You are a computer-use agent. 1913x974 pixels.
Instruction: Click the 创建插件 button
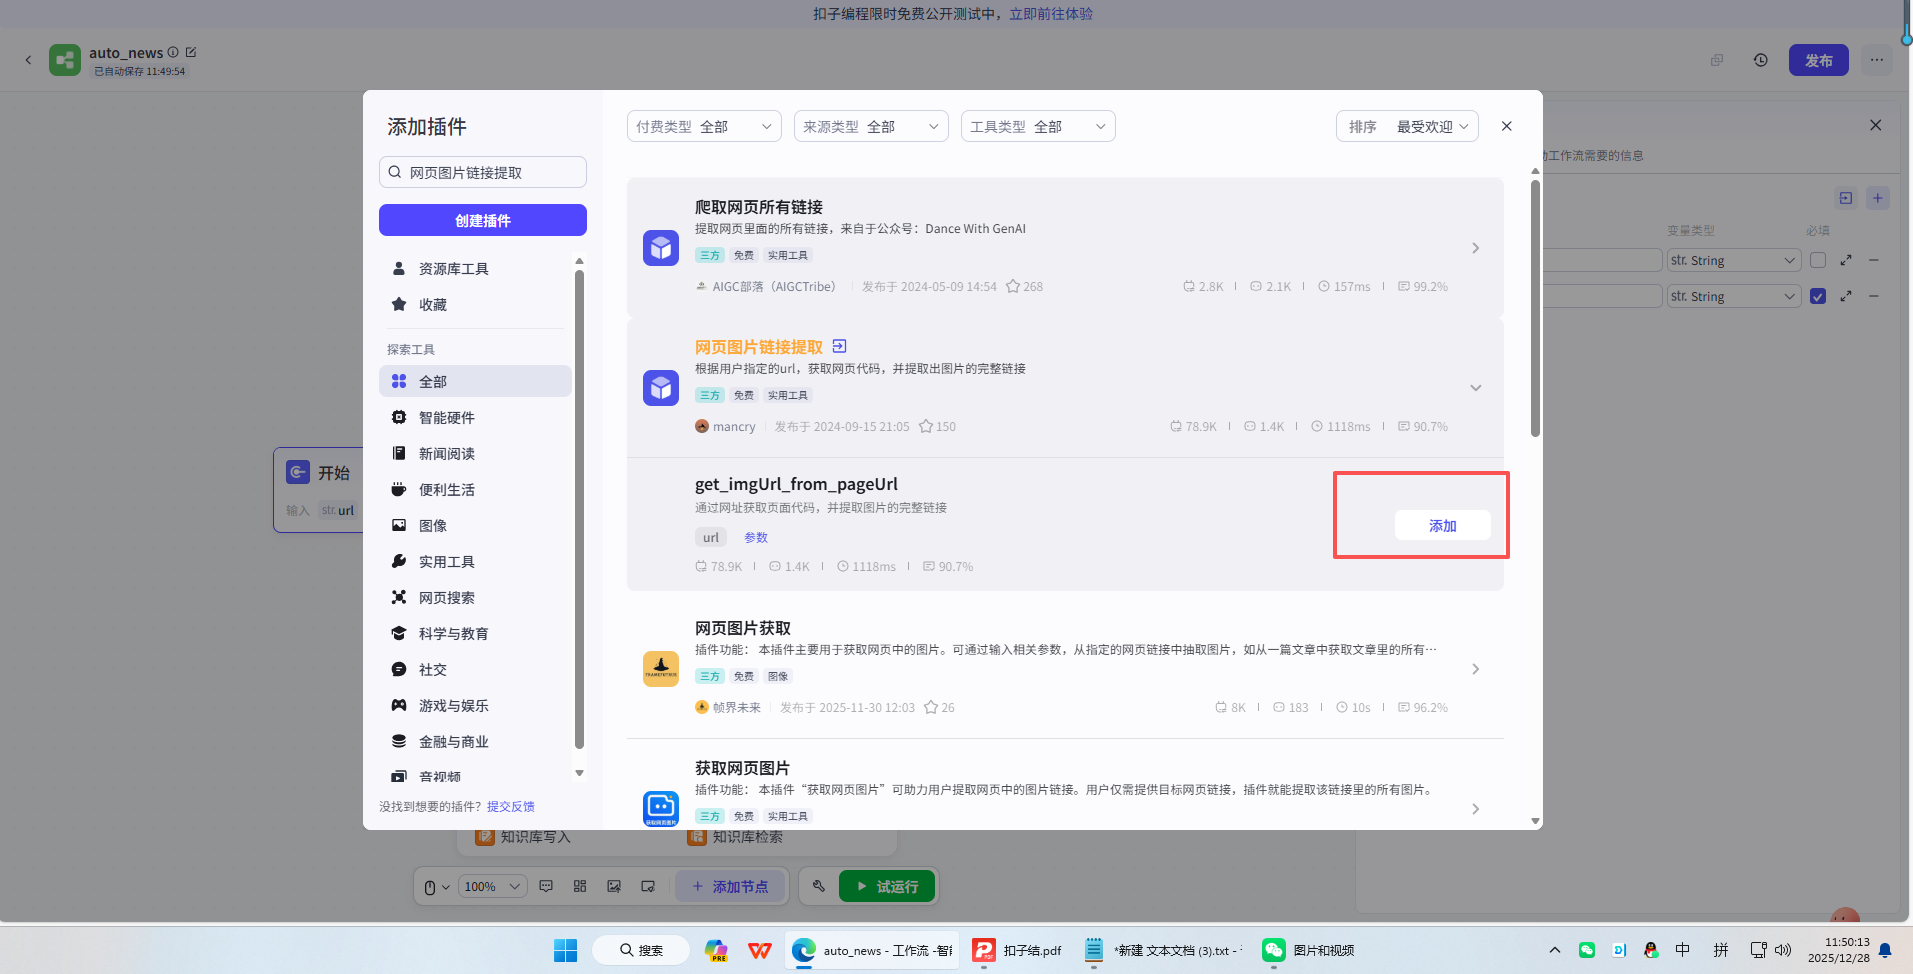[482, 220]
